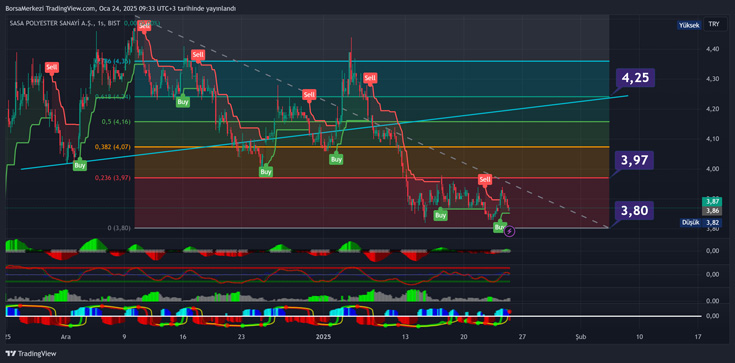Click the 4,30 price axis value
The height and width of the screenshot is (363, 735).
click(712, 79)
